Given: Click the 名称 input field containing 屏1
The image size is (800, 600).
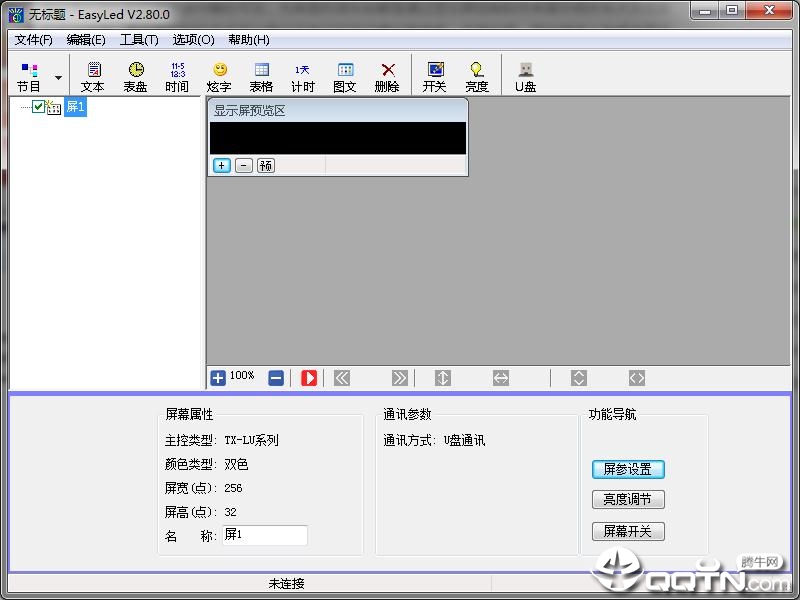Looking at the screenshot, I should tap(265, 535).
